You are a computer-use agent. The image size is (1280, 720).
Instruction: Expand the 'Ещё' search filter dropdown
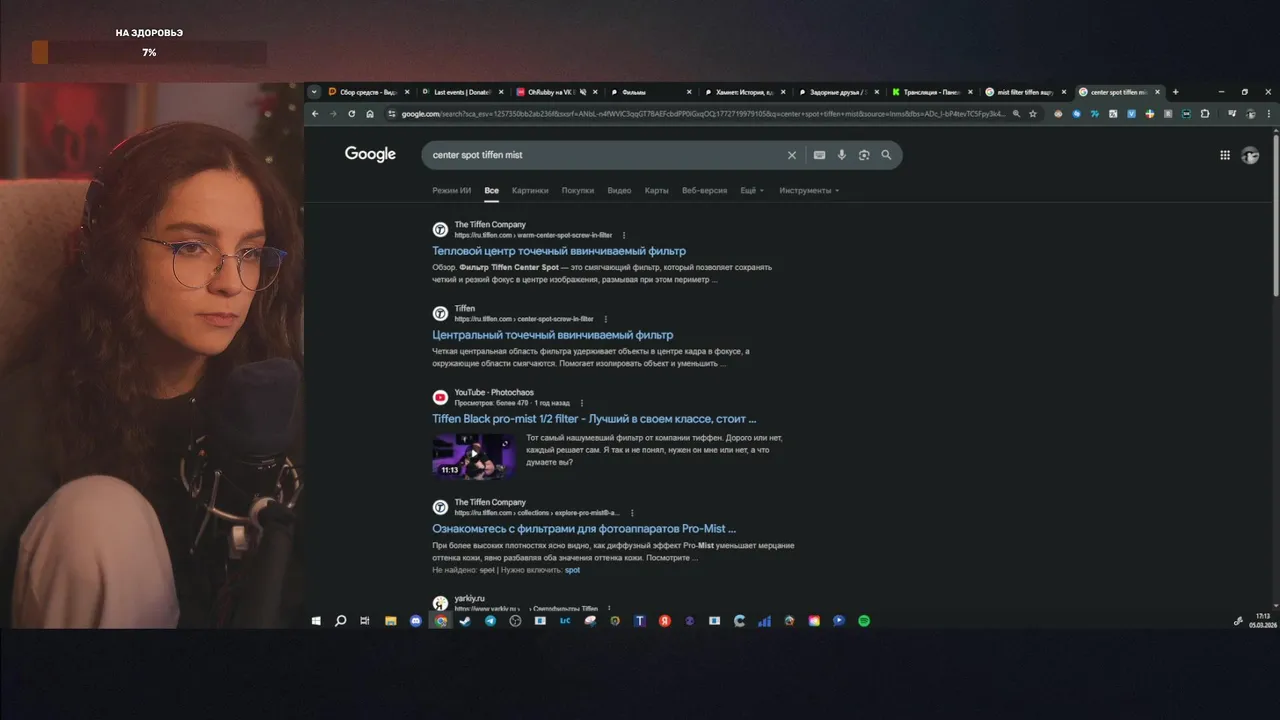tap(752, 190)
